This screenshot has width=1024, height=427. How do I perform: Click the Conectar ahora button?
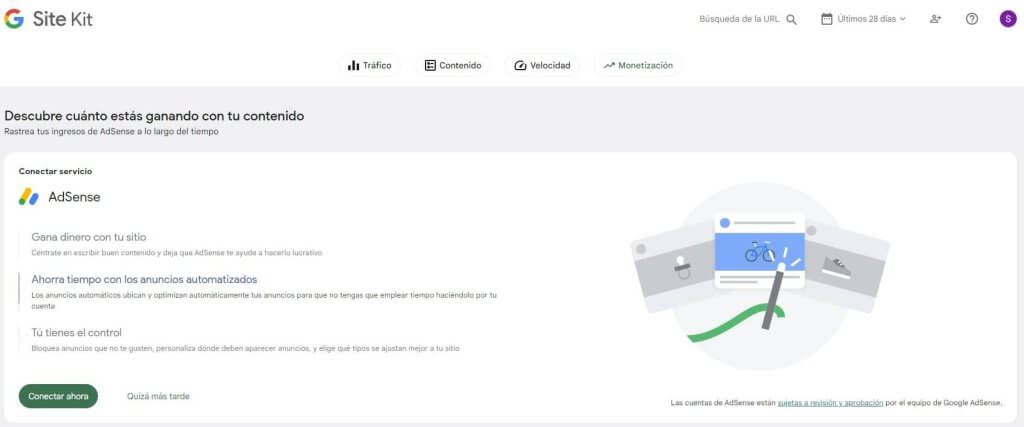tap(58, 396)
